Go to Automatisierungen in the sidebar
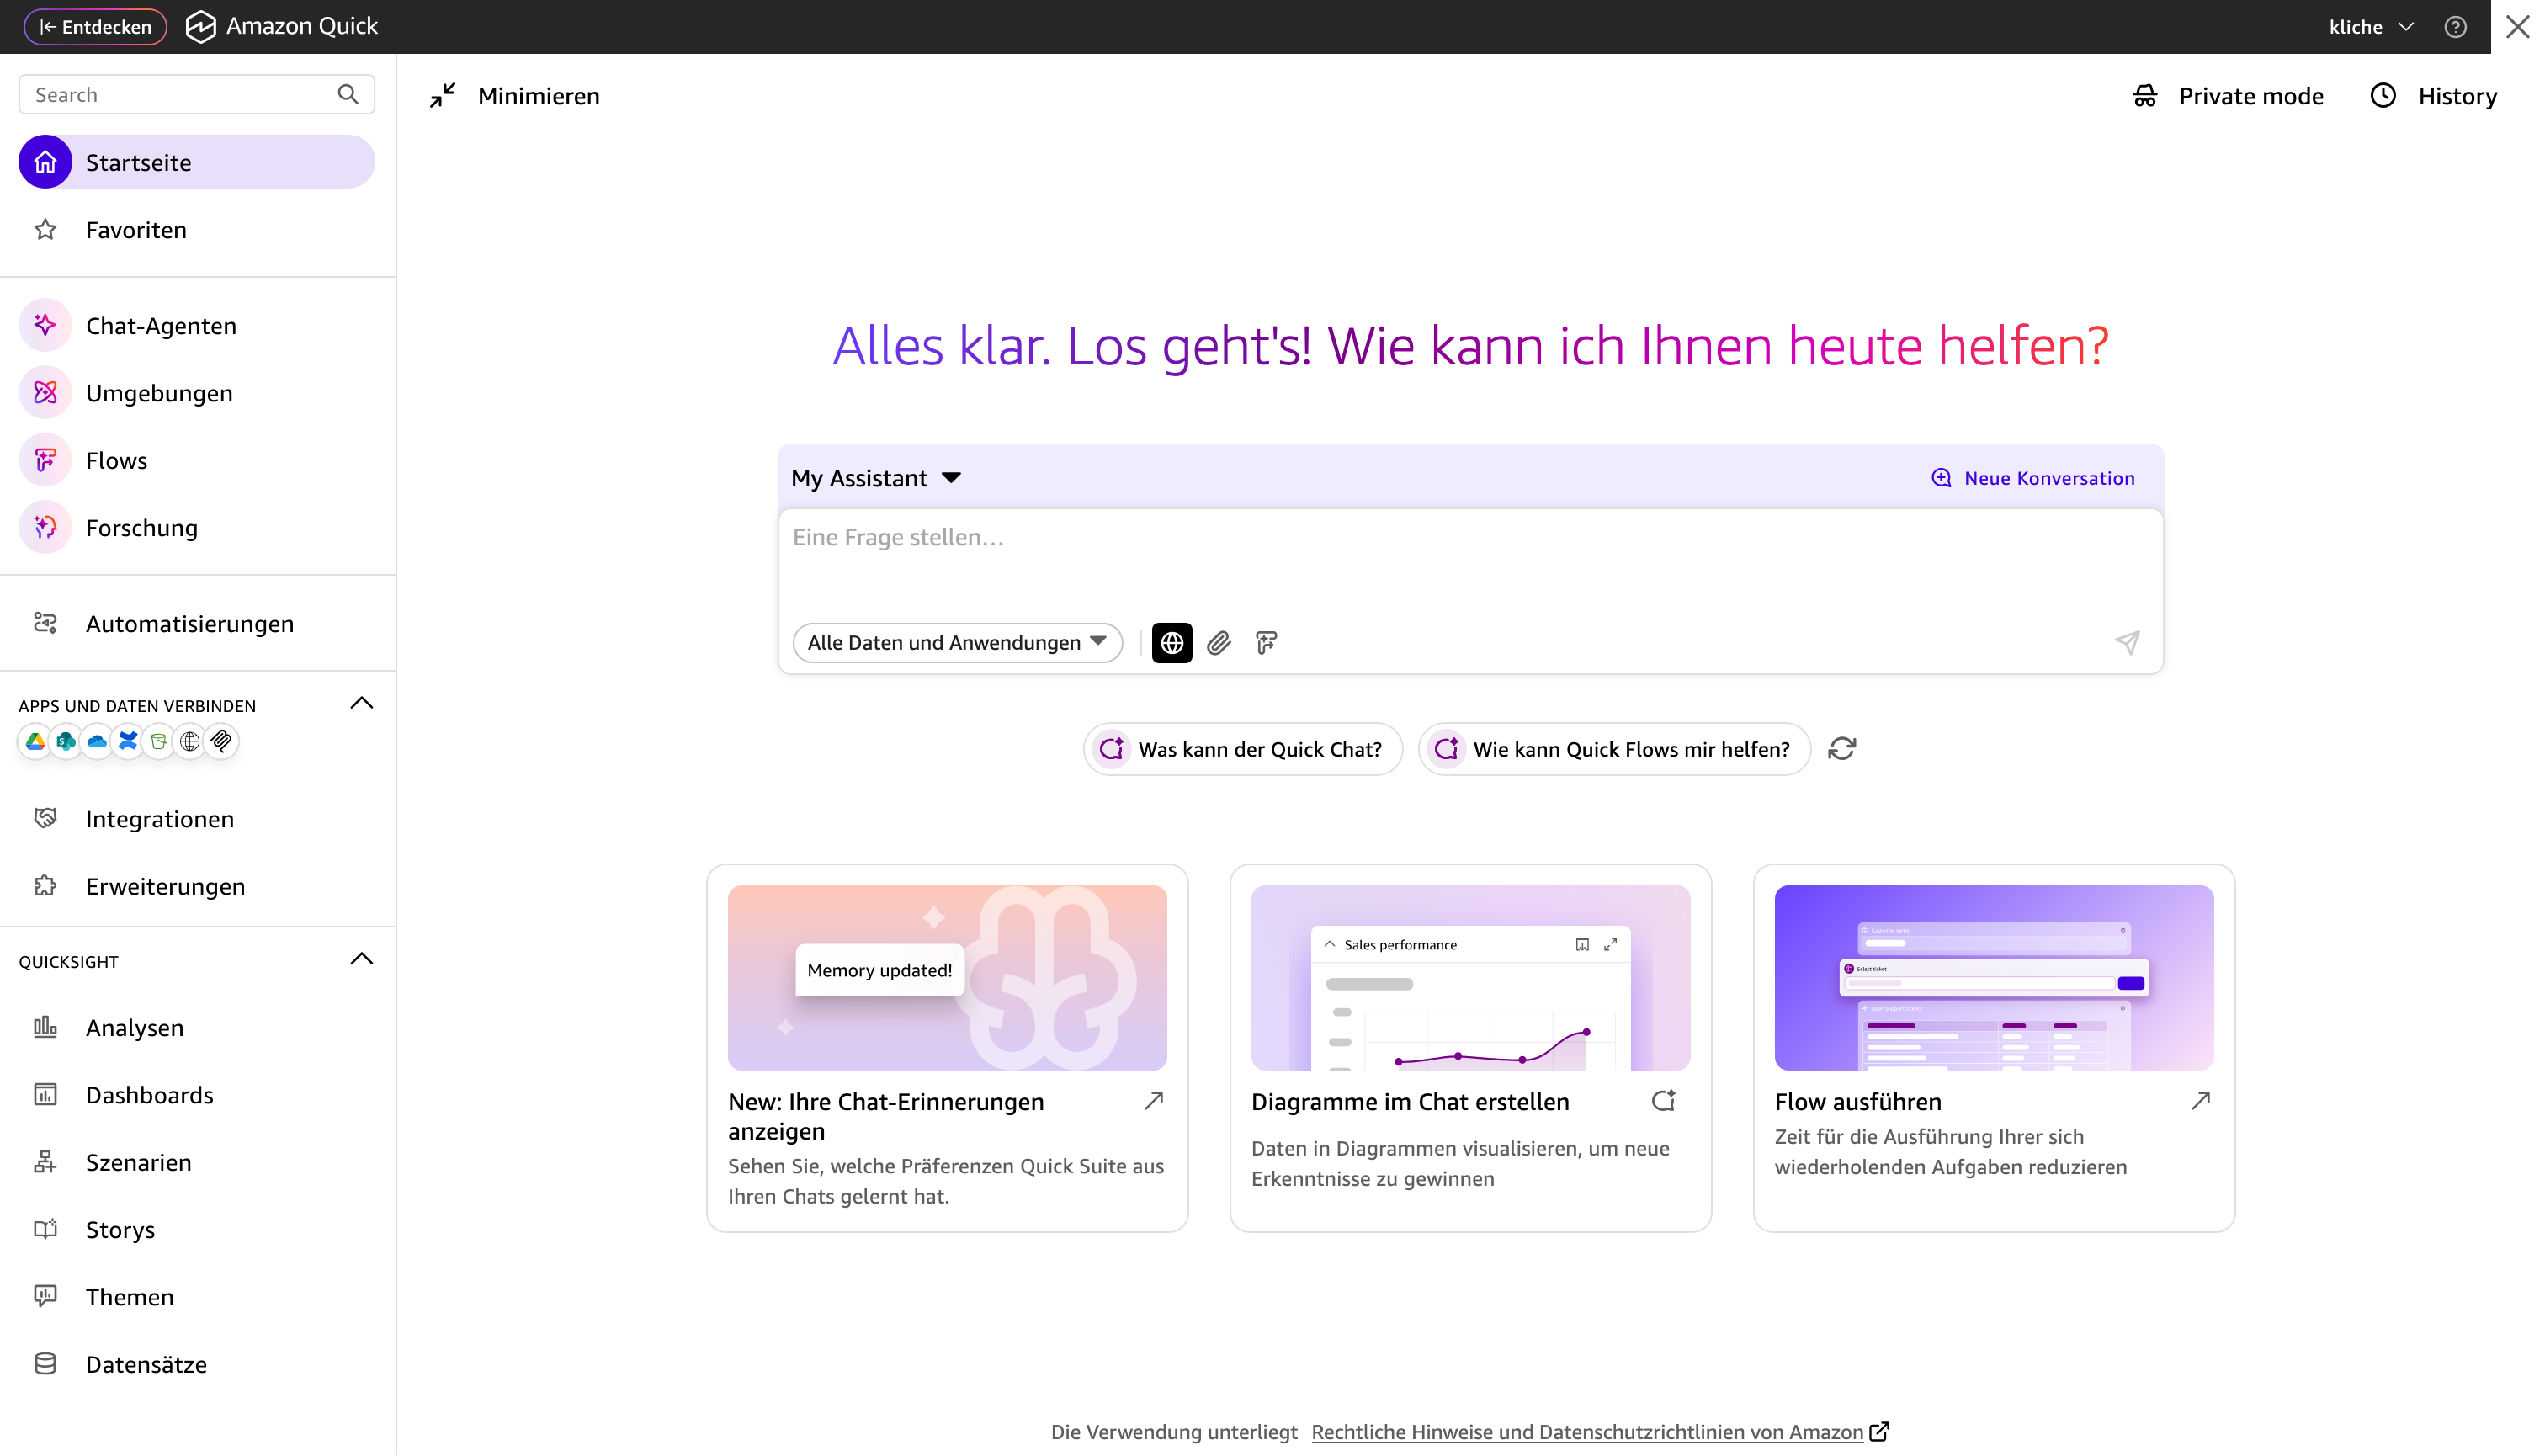2545x1456 pixels. pos(189,624)
